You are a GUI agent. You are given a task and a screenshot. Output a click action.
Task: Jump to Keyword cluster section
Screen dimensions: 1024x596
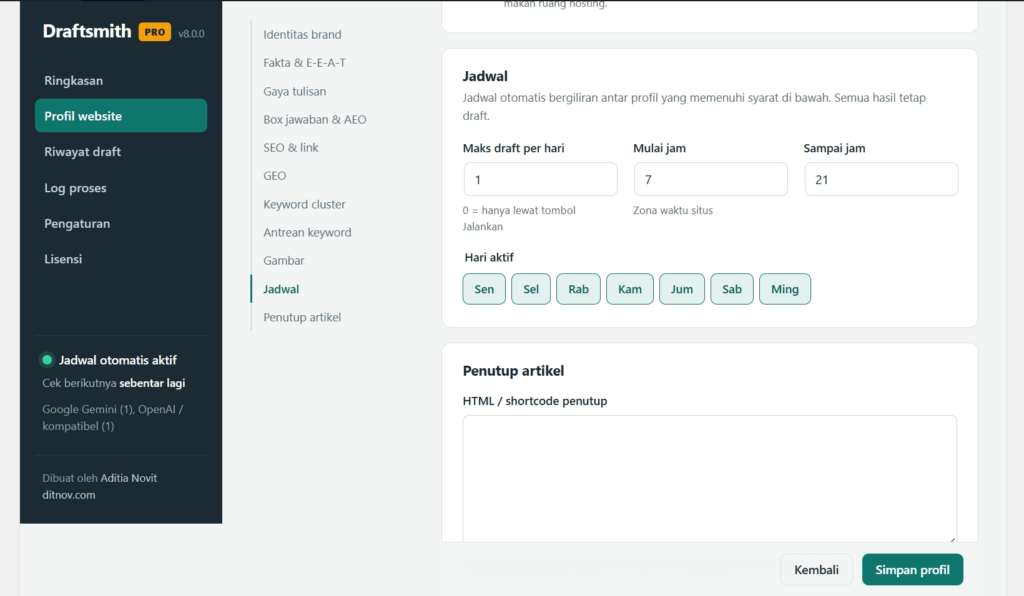304,204
